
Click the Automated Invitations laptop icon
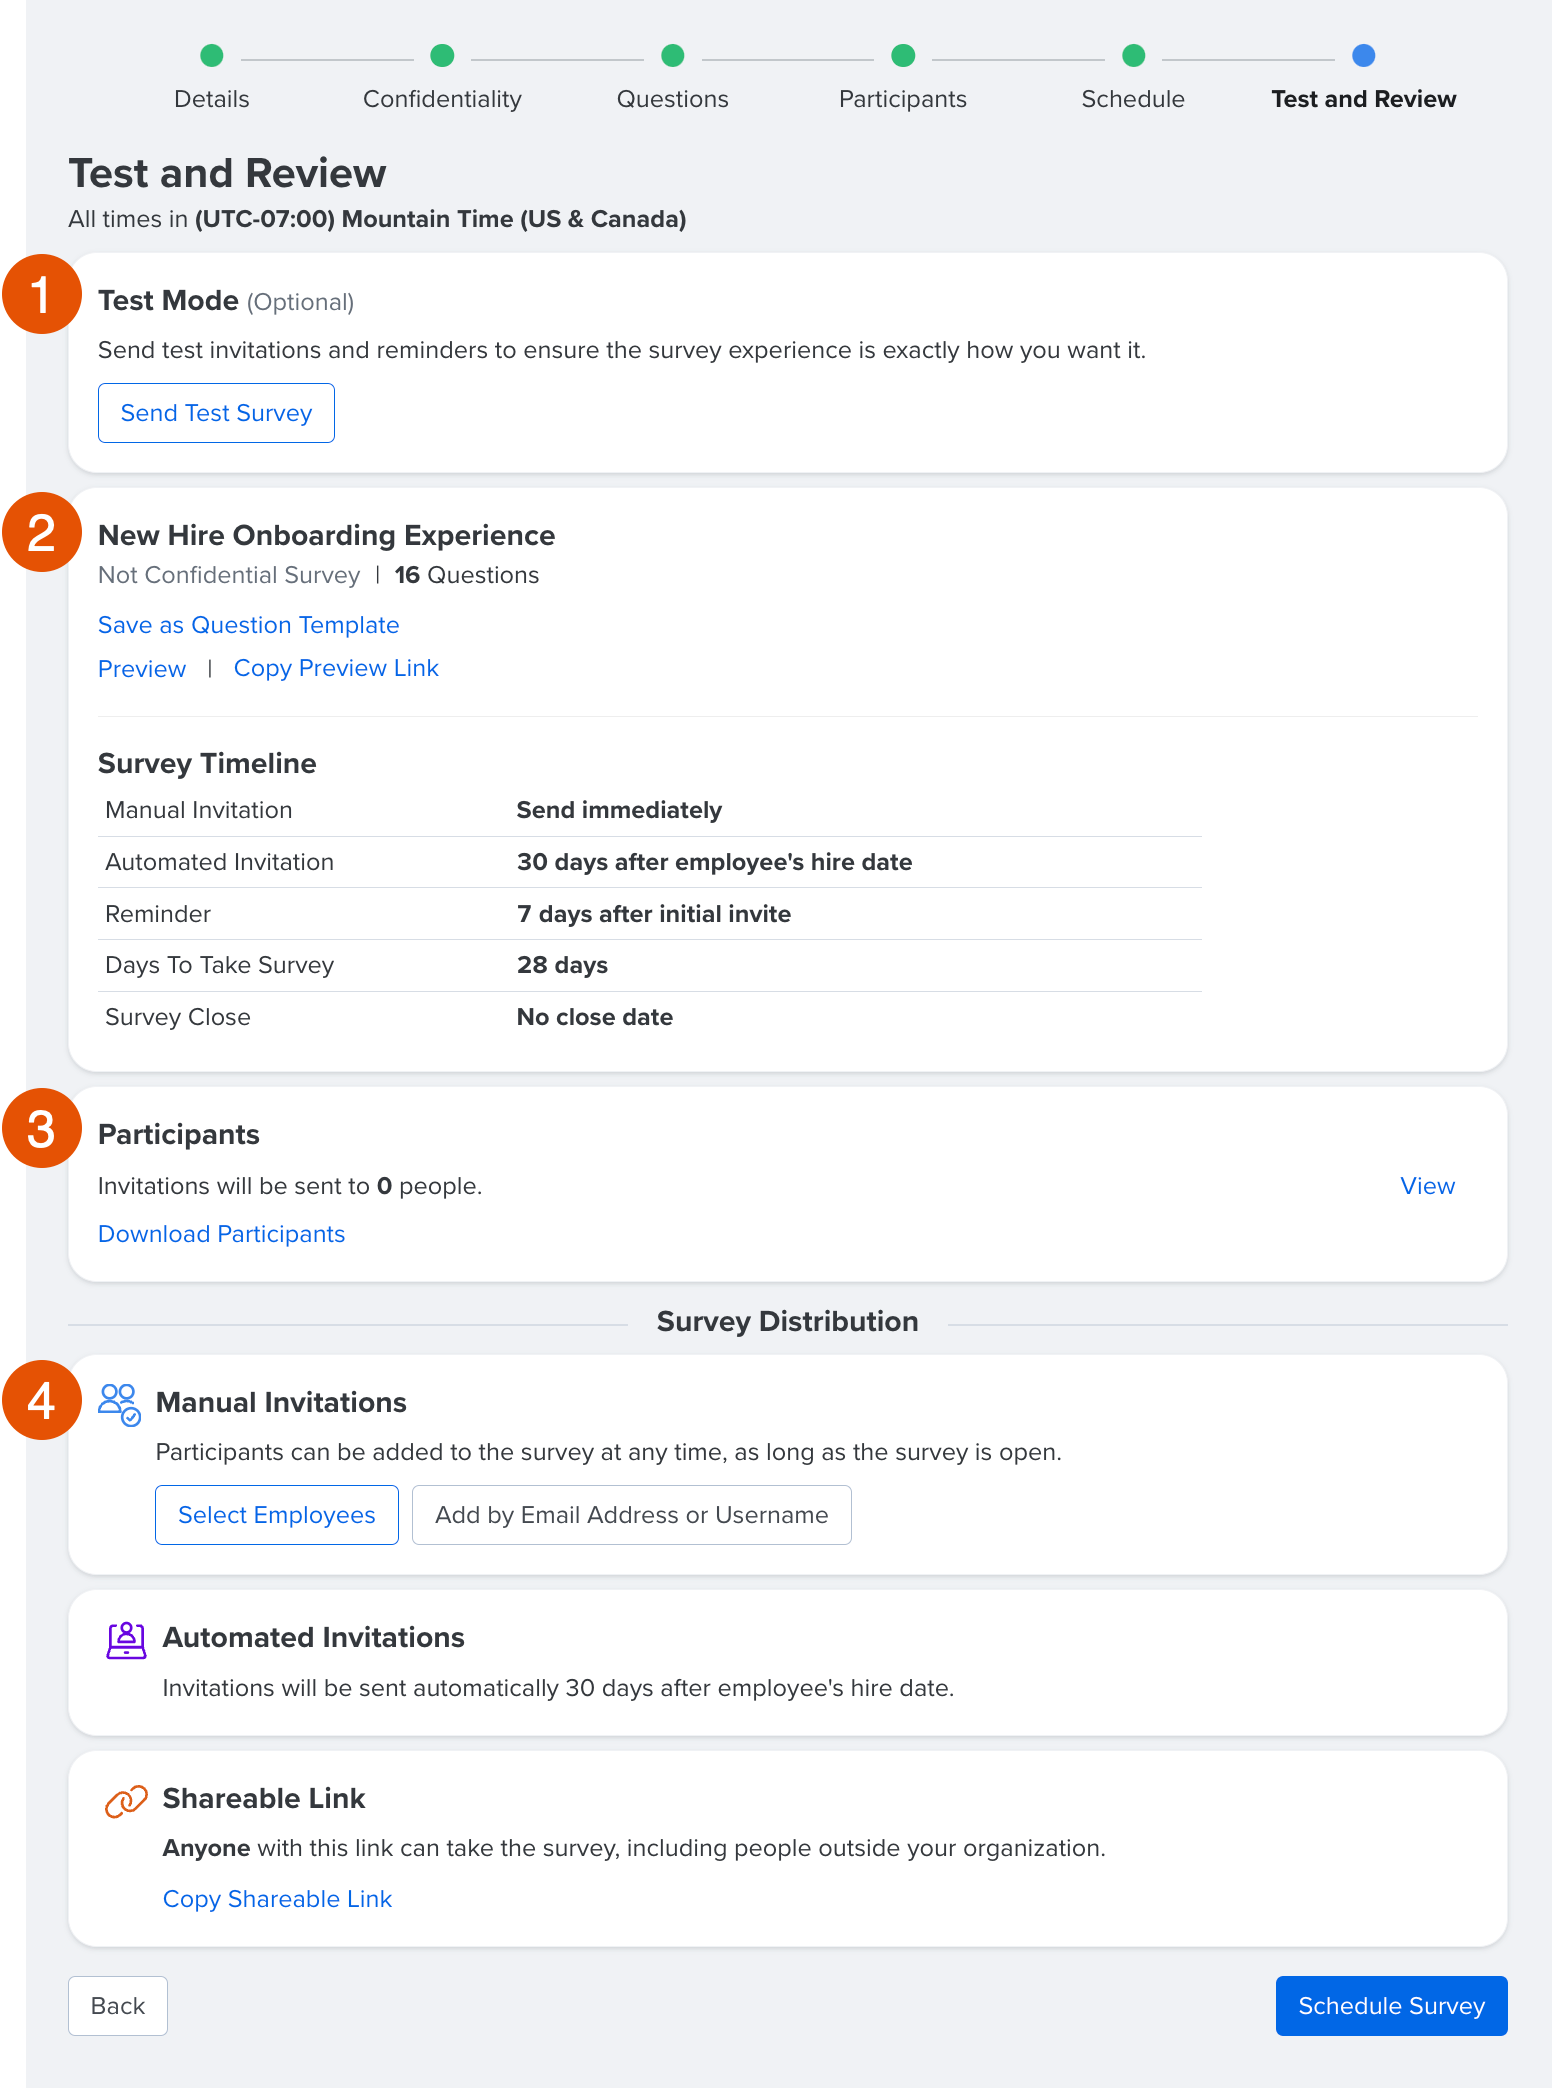point(126,1640)
